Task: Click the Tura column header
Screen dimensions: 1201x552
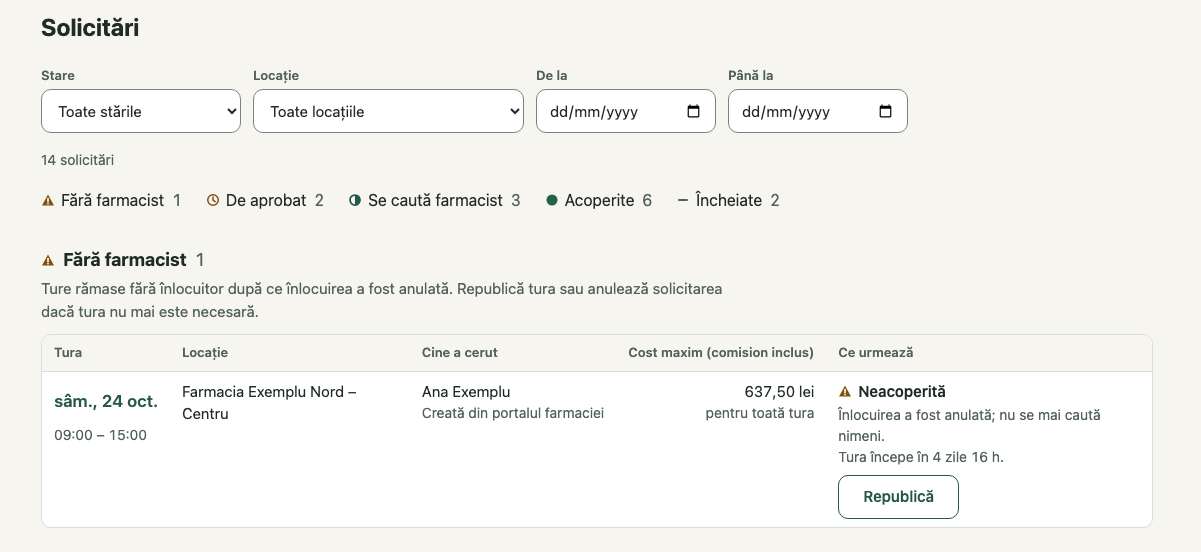Action: tap(68, 353)
